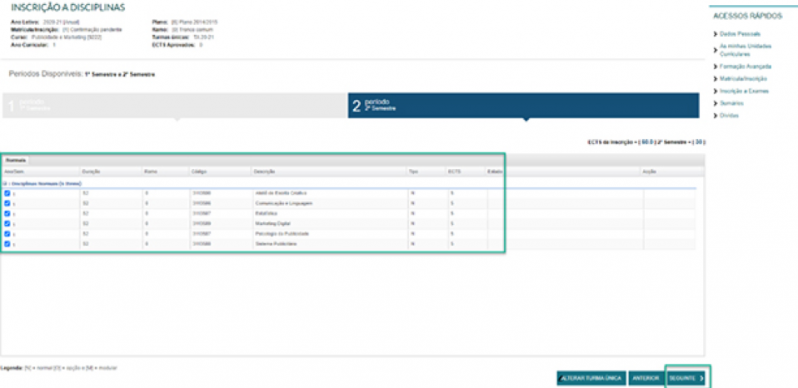Viewport: 798px width, 388px height.
Task: Uncheck the Comunicação e Linguagem checkbox
Action: click(7, 203)
